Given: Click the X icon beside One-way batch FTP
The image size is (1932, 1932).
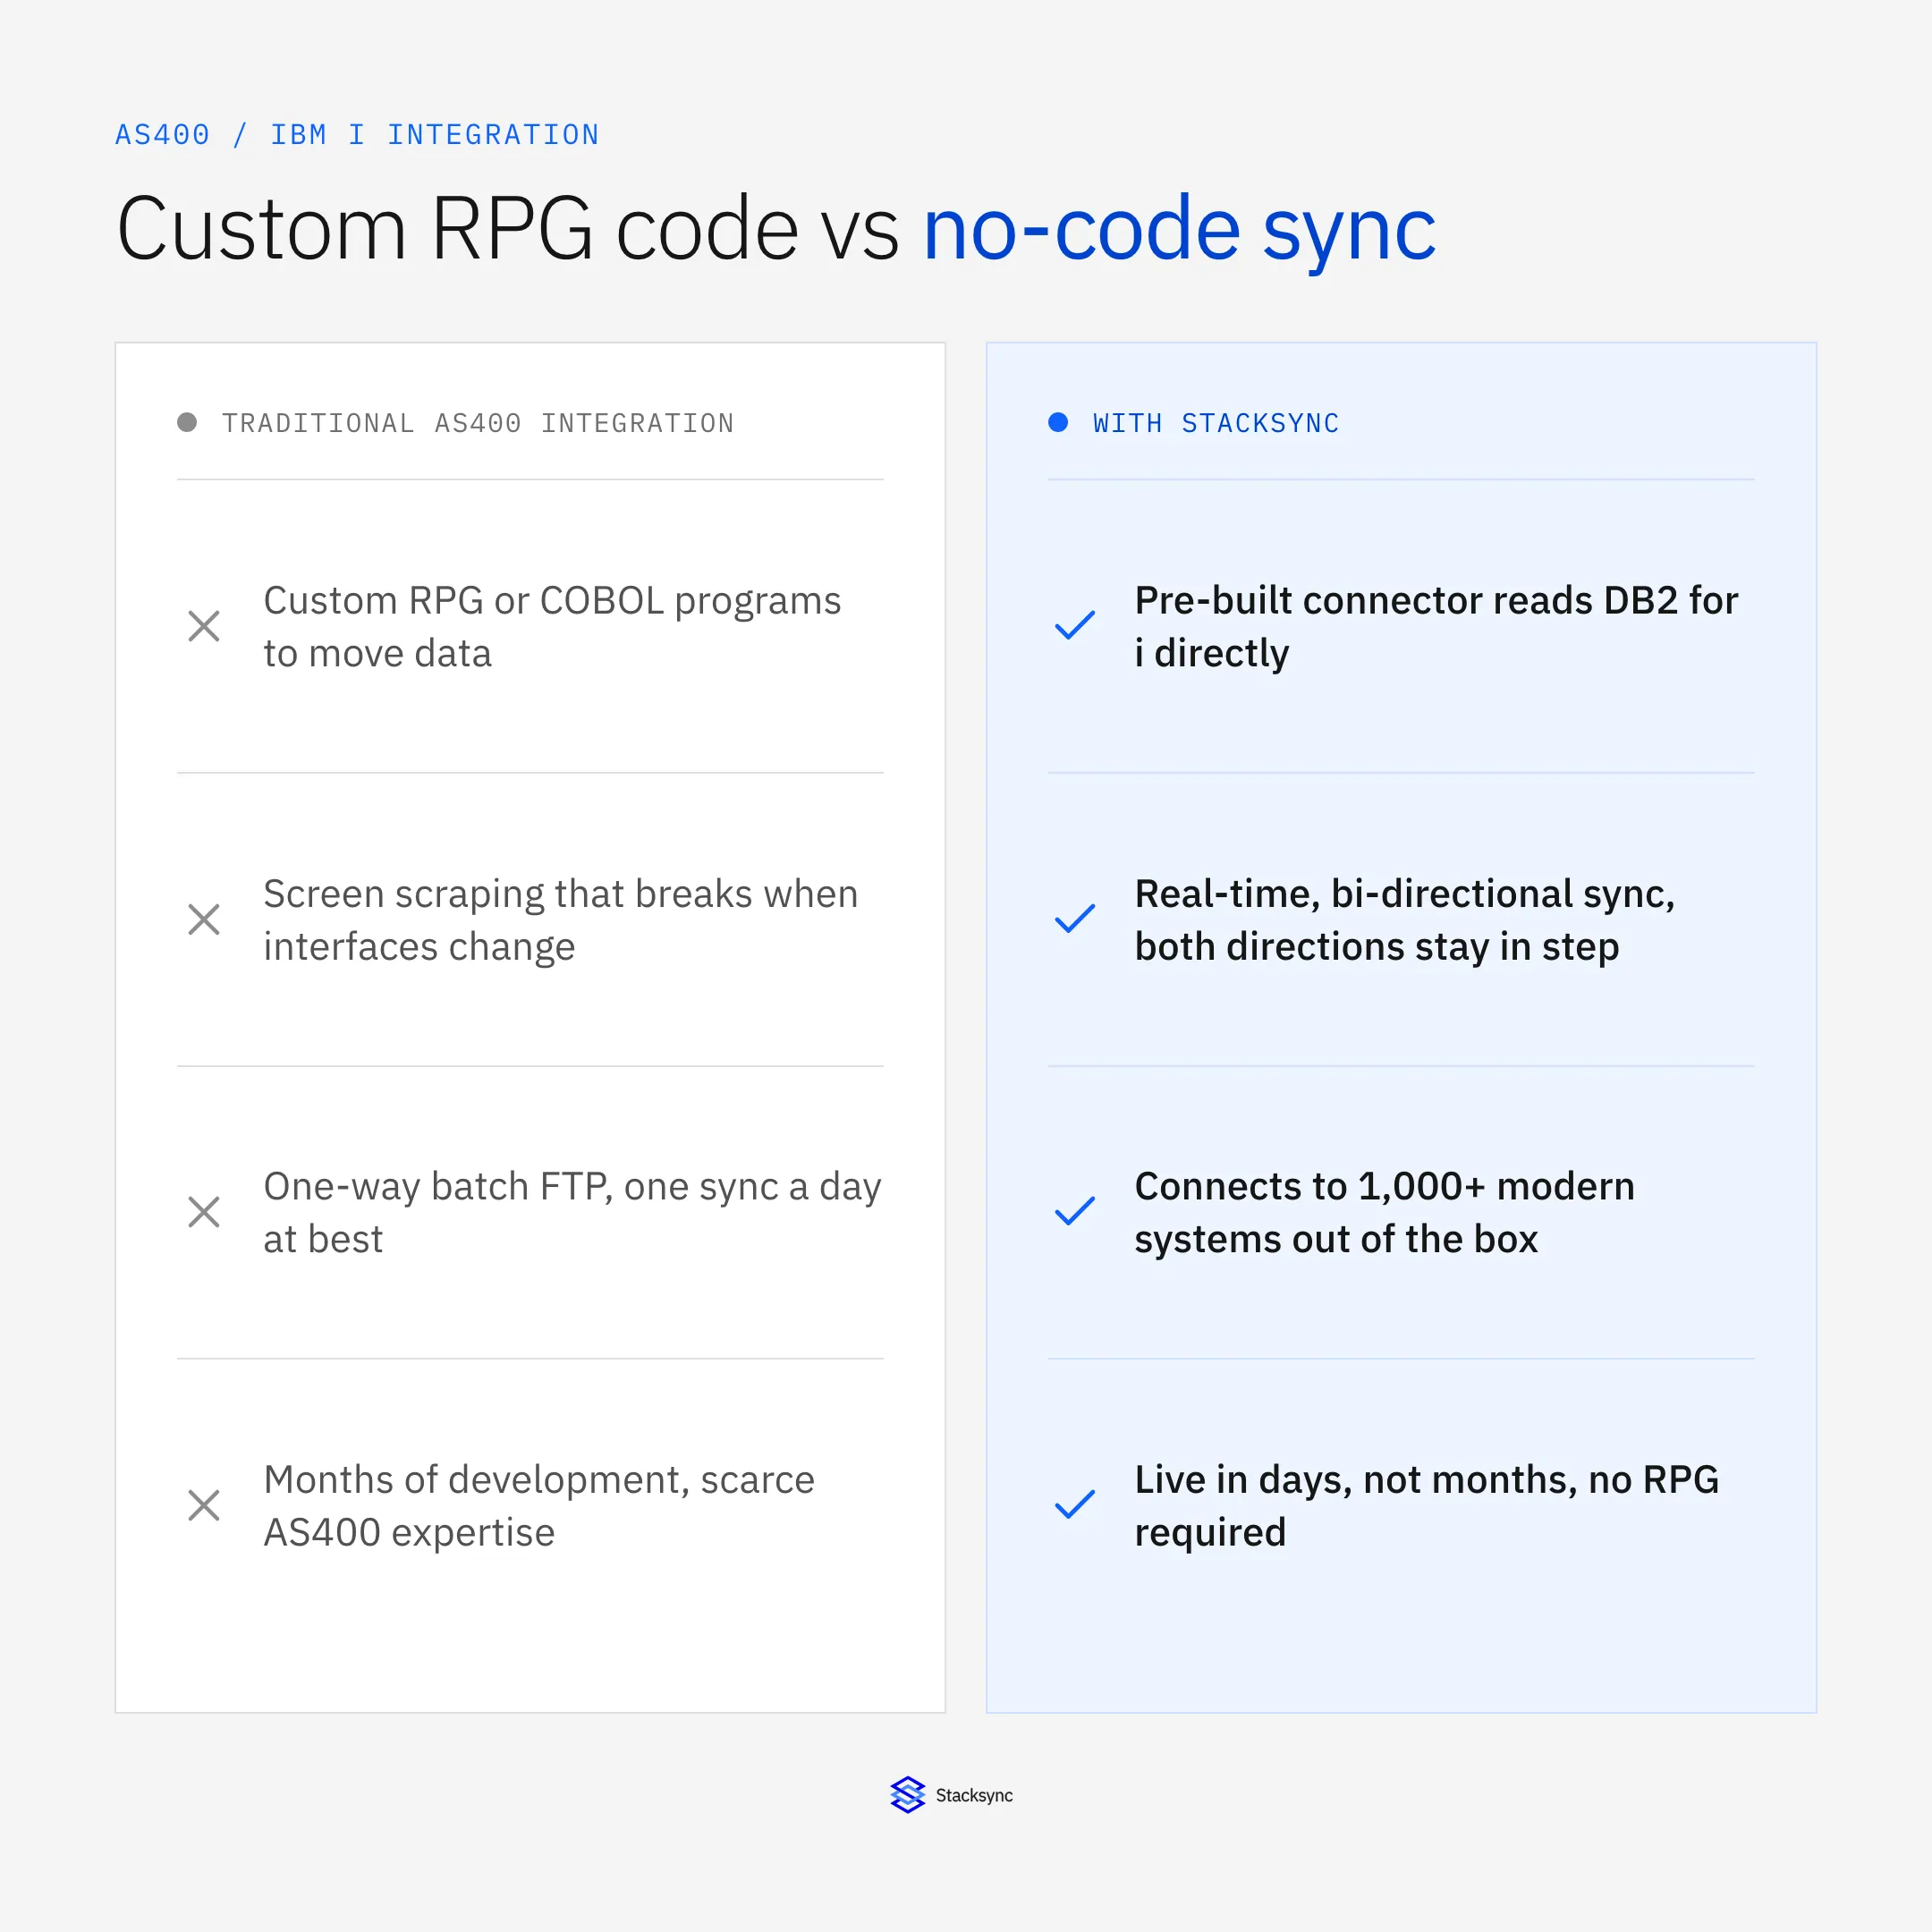Looking at the screenshot, I should [x=204, y=1212].
